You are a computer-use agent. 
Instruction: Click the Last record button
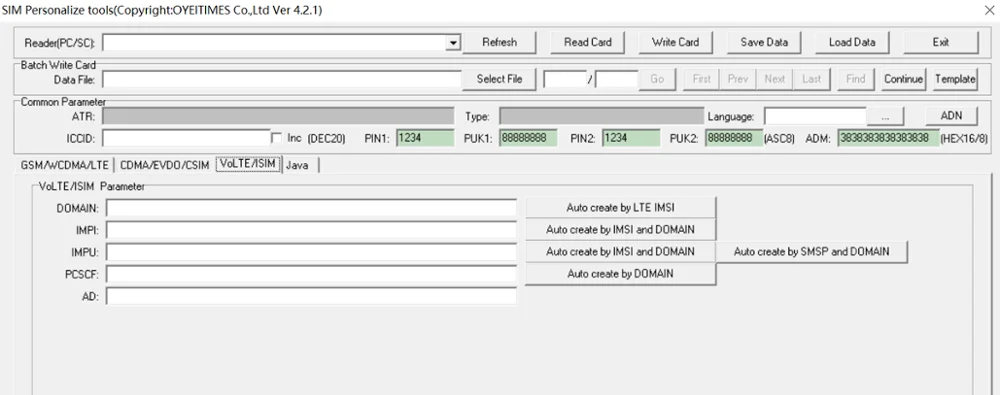coord(811,79)
